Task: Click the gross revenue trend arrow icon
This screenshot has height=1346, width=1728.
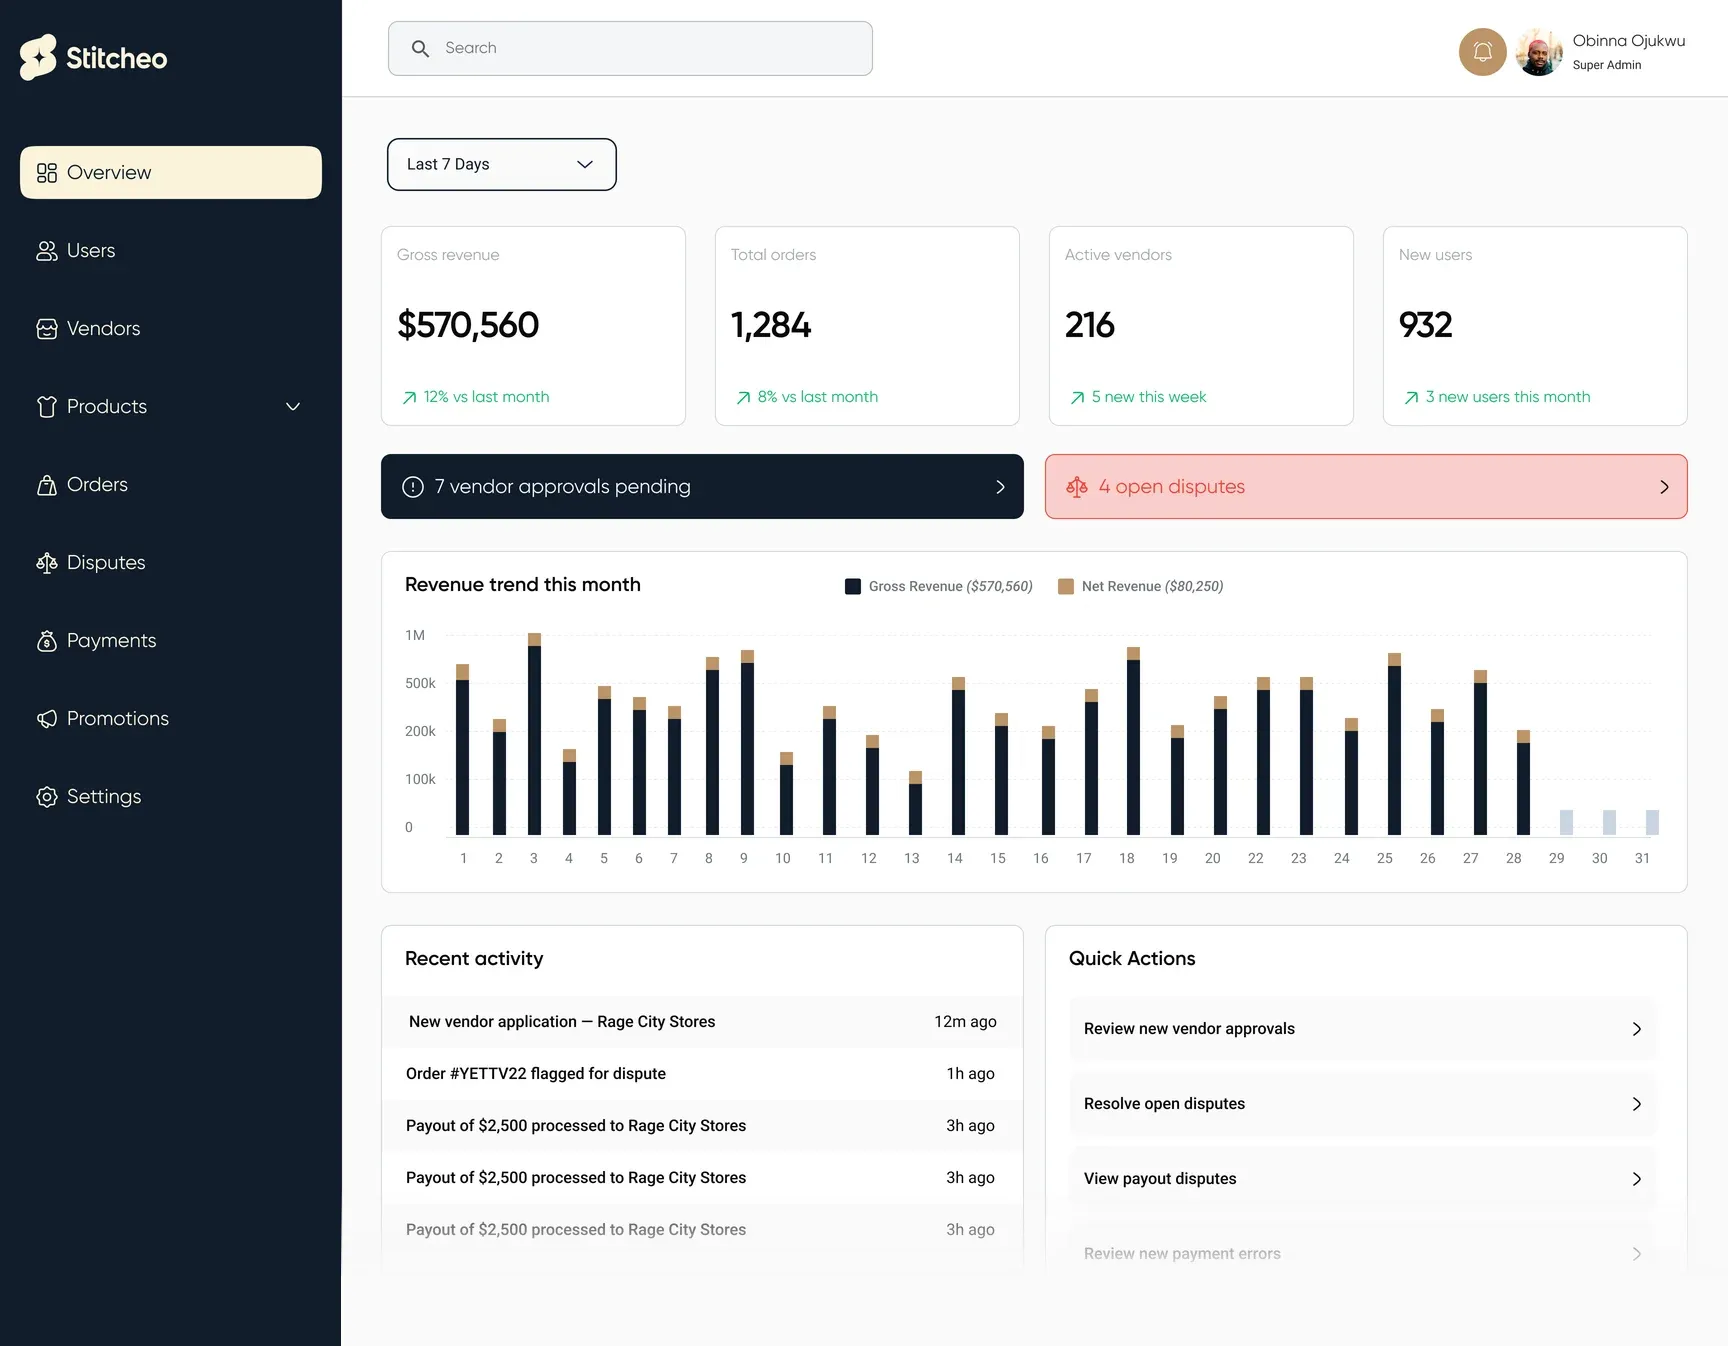Action: click(x=410, y=398)
